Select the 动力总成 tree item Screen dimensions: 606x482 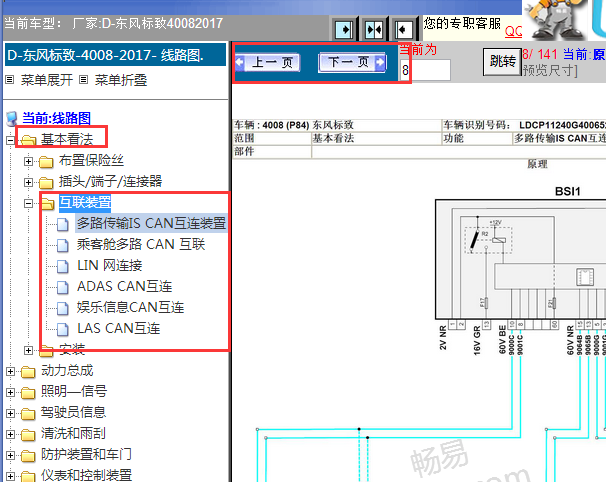(67, 370)
